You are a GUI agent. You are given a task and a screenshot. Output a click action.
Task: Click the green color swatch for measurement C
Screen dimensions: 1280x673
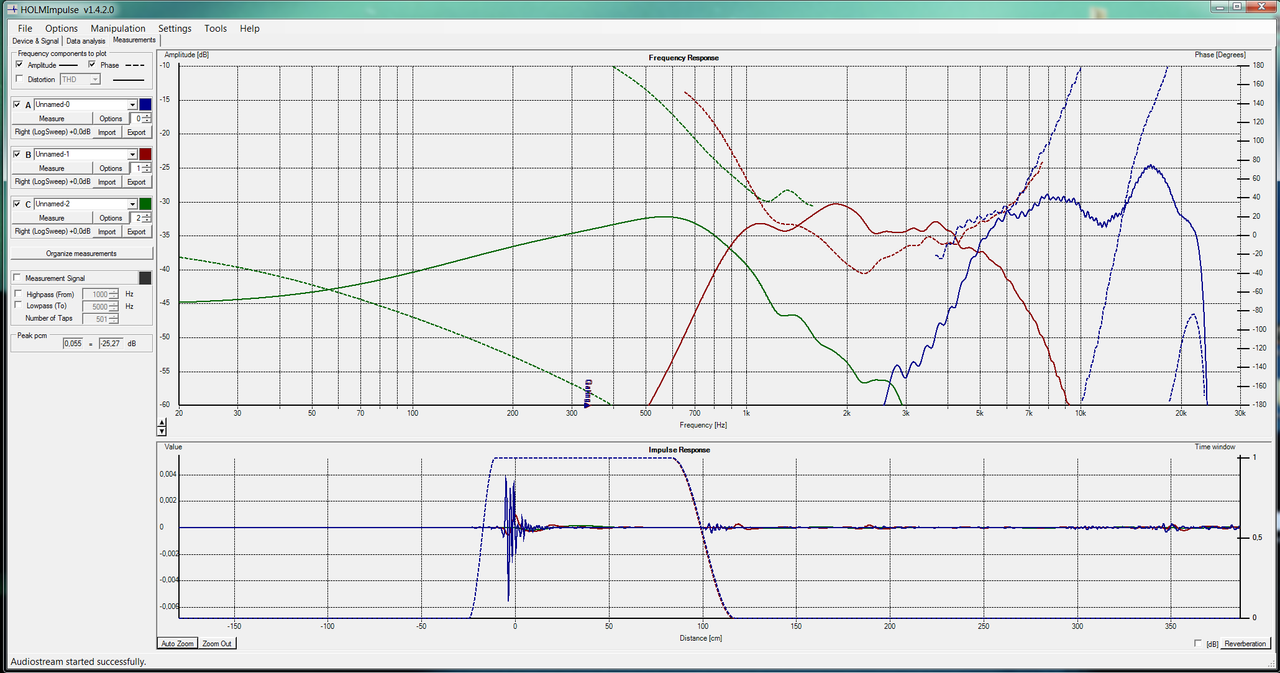click(146, 204)
